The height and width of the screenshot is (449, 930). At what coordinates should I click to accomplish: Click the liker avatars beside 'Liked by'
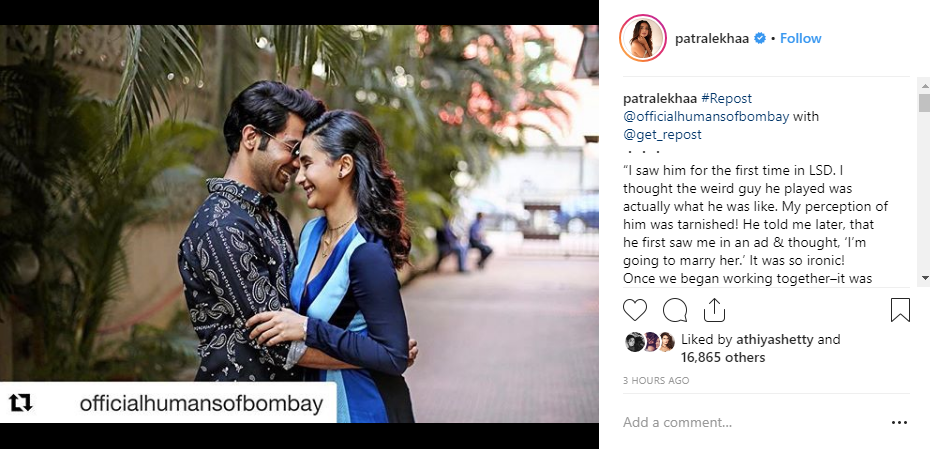tap(650, 342)
